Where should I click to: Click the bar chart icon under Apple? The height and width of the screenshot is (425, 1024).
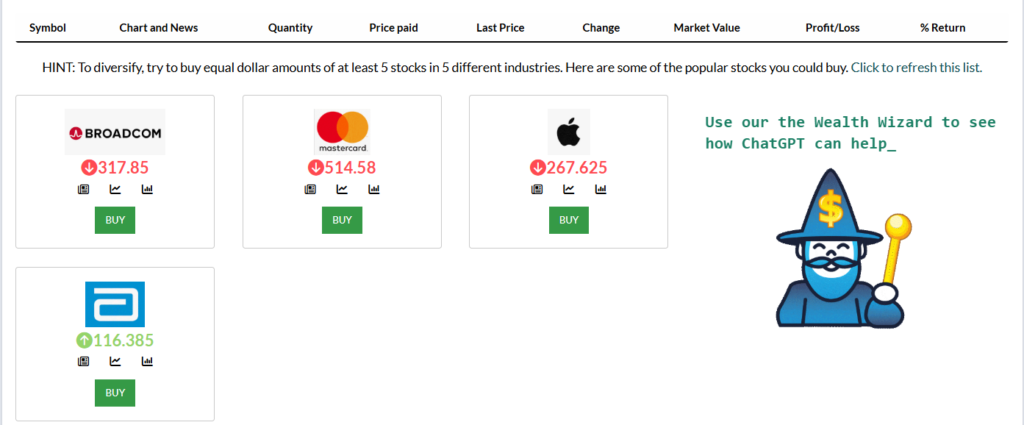[601, 189]
